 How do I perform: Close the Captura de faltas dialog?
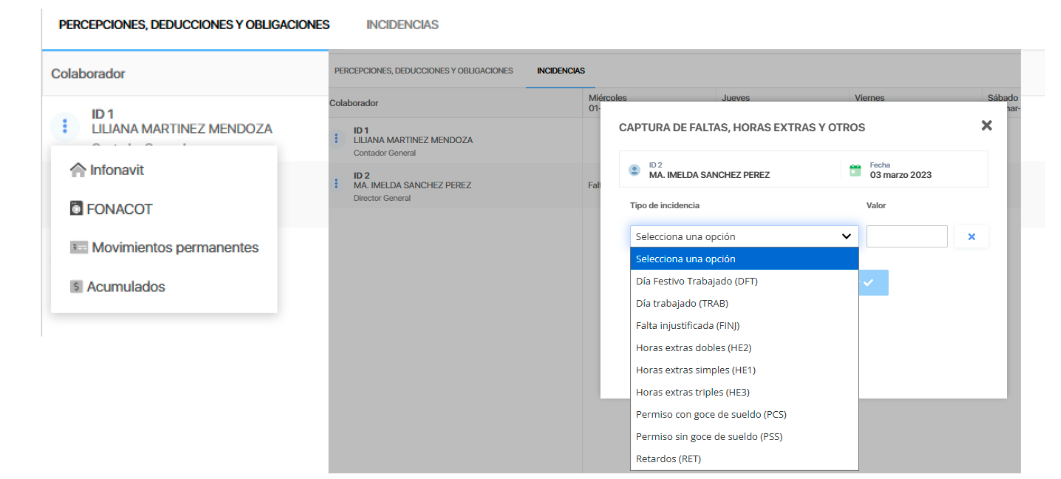point(986,126)
